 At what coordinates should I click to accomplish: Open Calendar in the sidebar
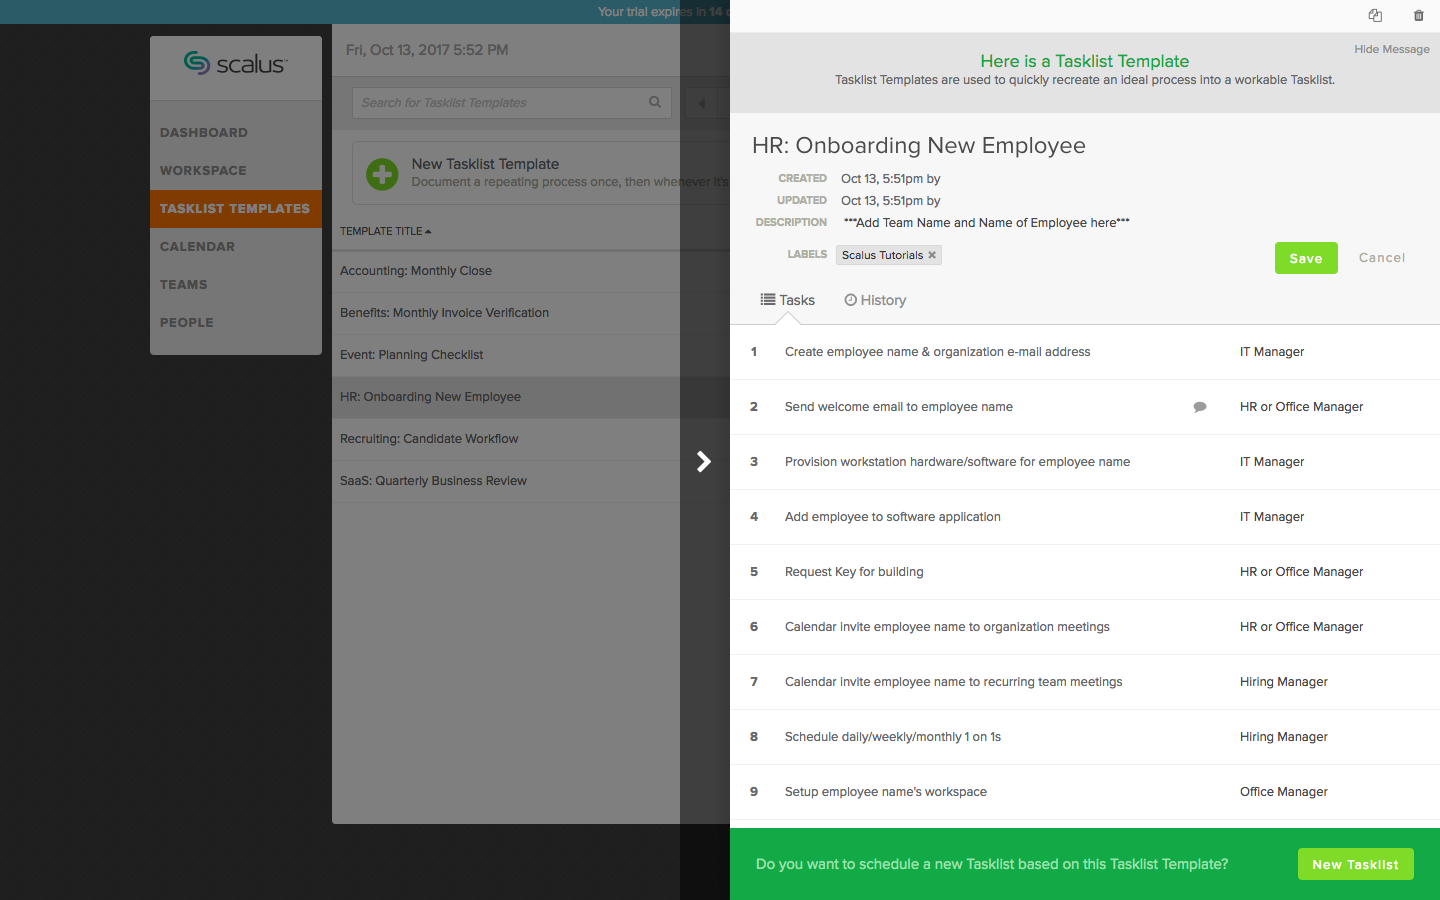pos(197,247)
